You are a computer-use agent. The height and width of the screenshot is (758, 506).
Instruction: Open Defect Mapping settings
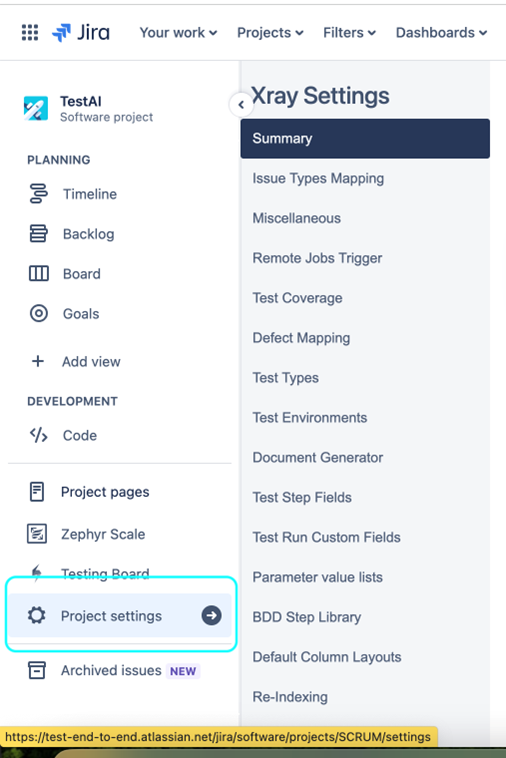pyautogui.click(x=301, y=338)
